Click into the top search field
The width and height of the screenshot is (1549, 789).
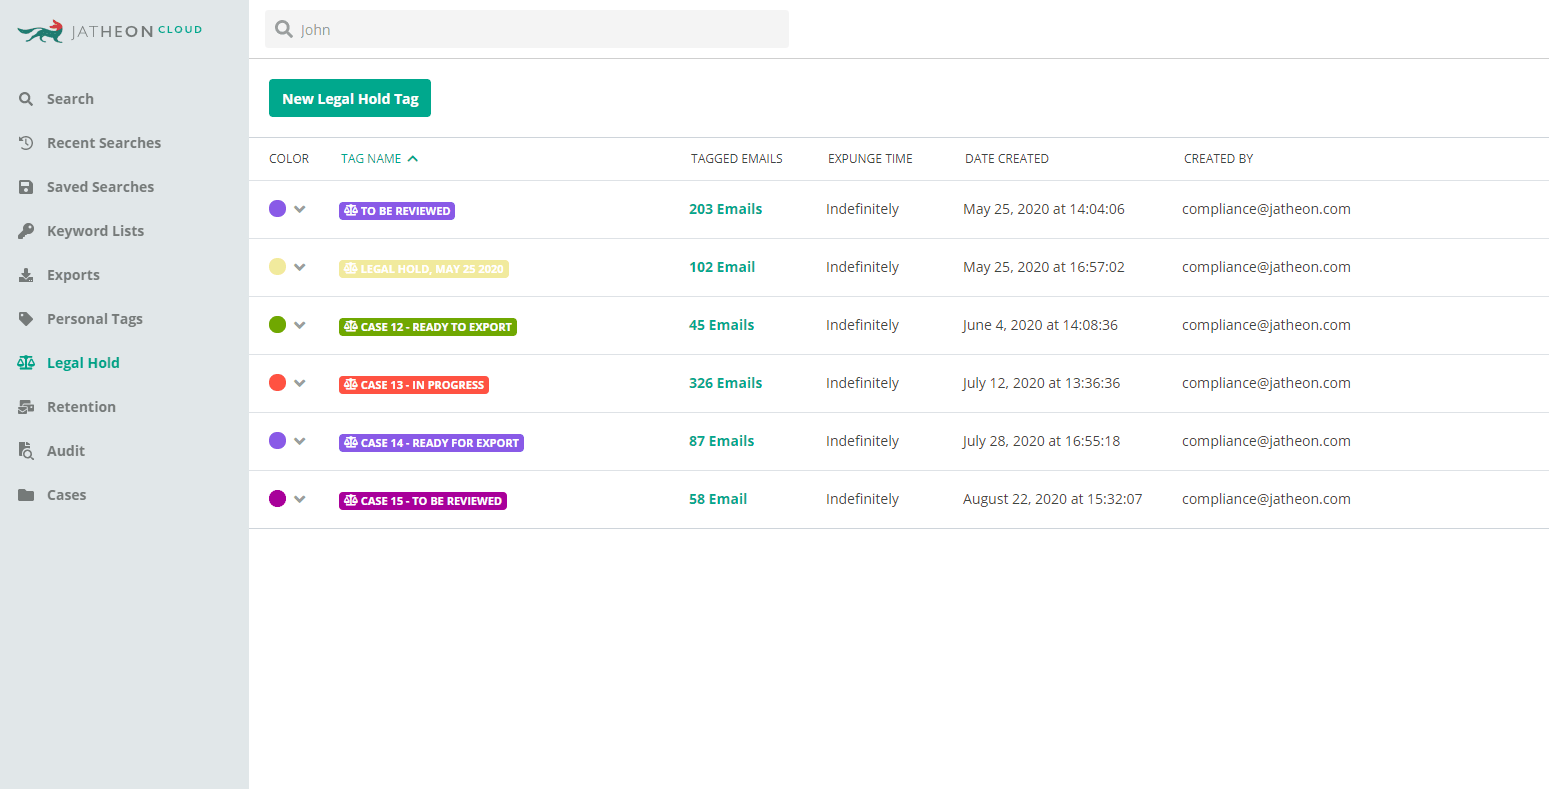click(540, 30)
